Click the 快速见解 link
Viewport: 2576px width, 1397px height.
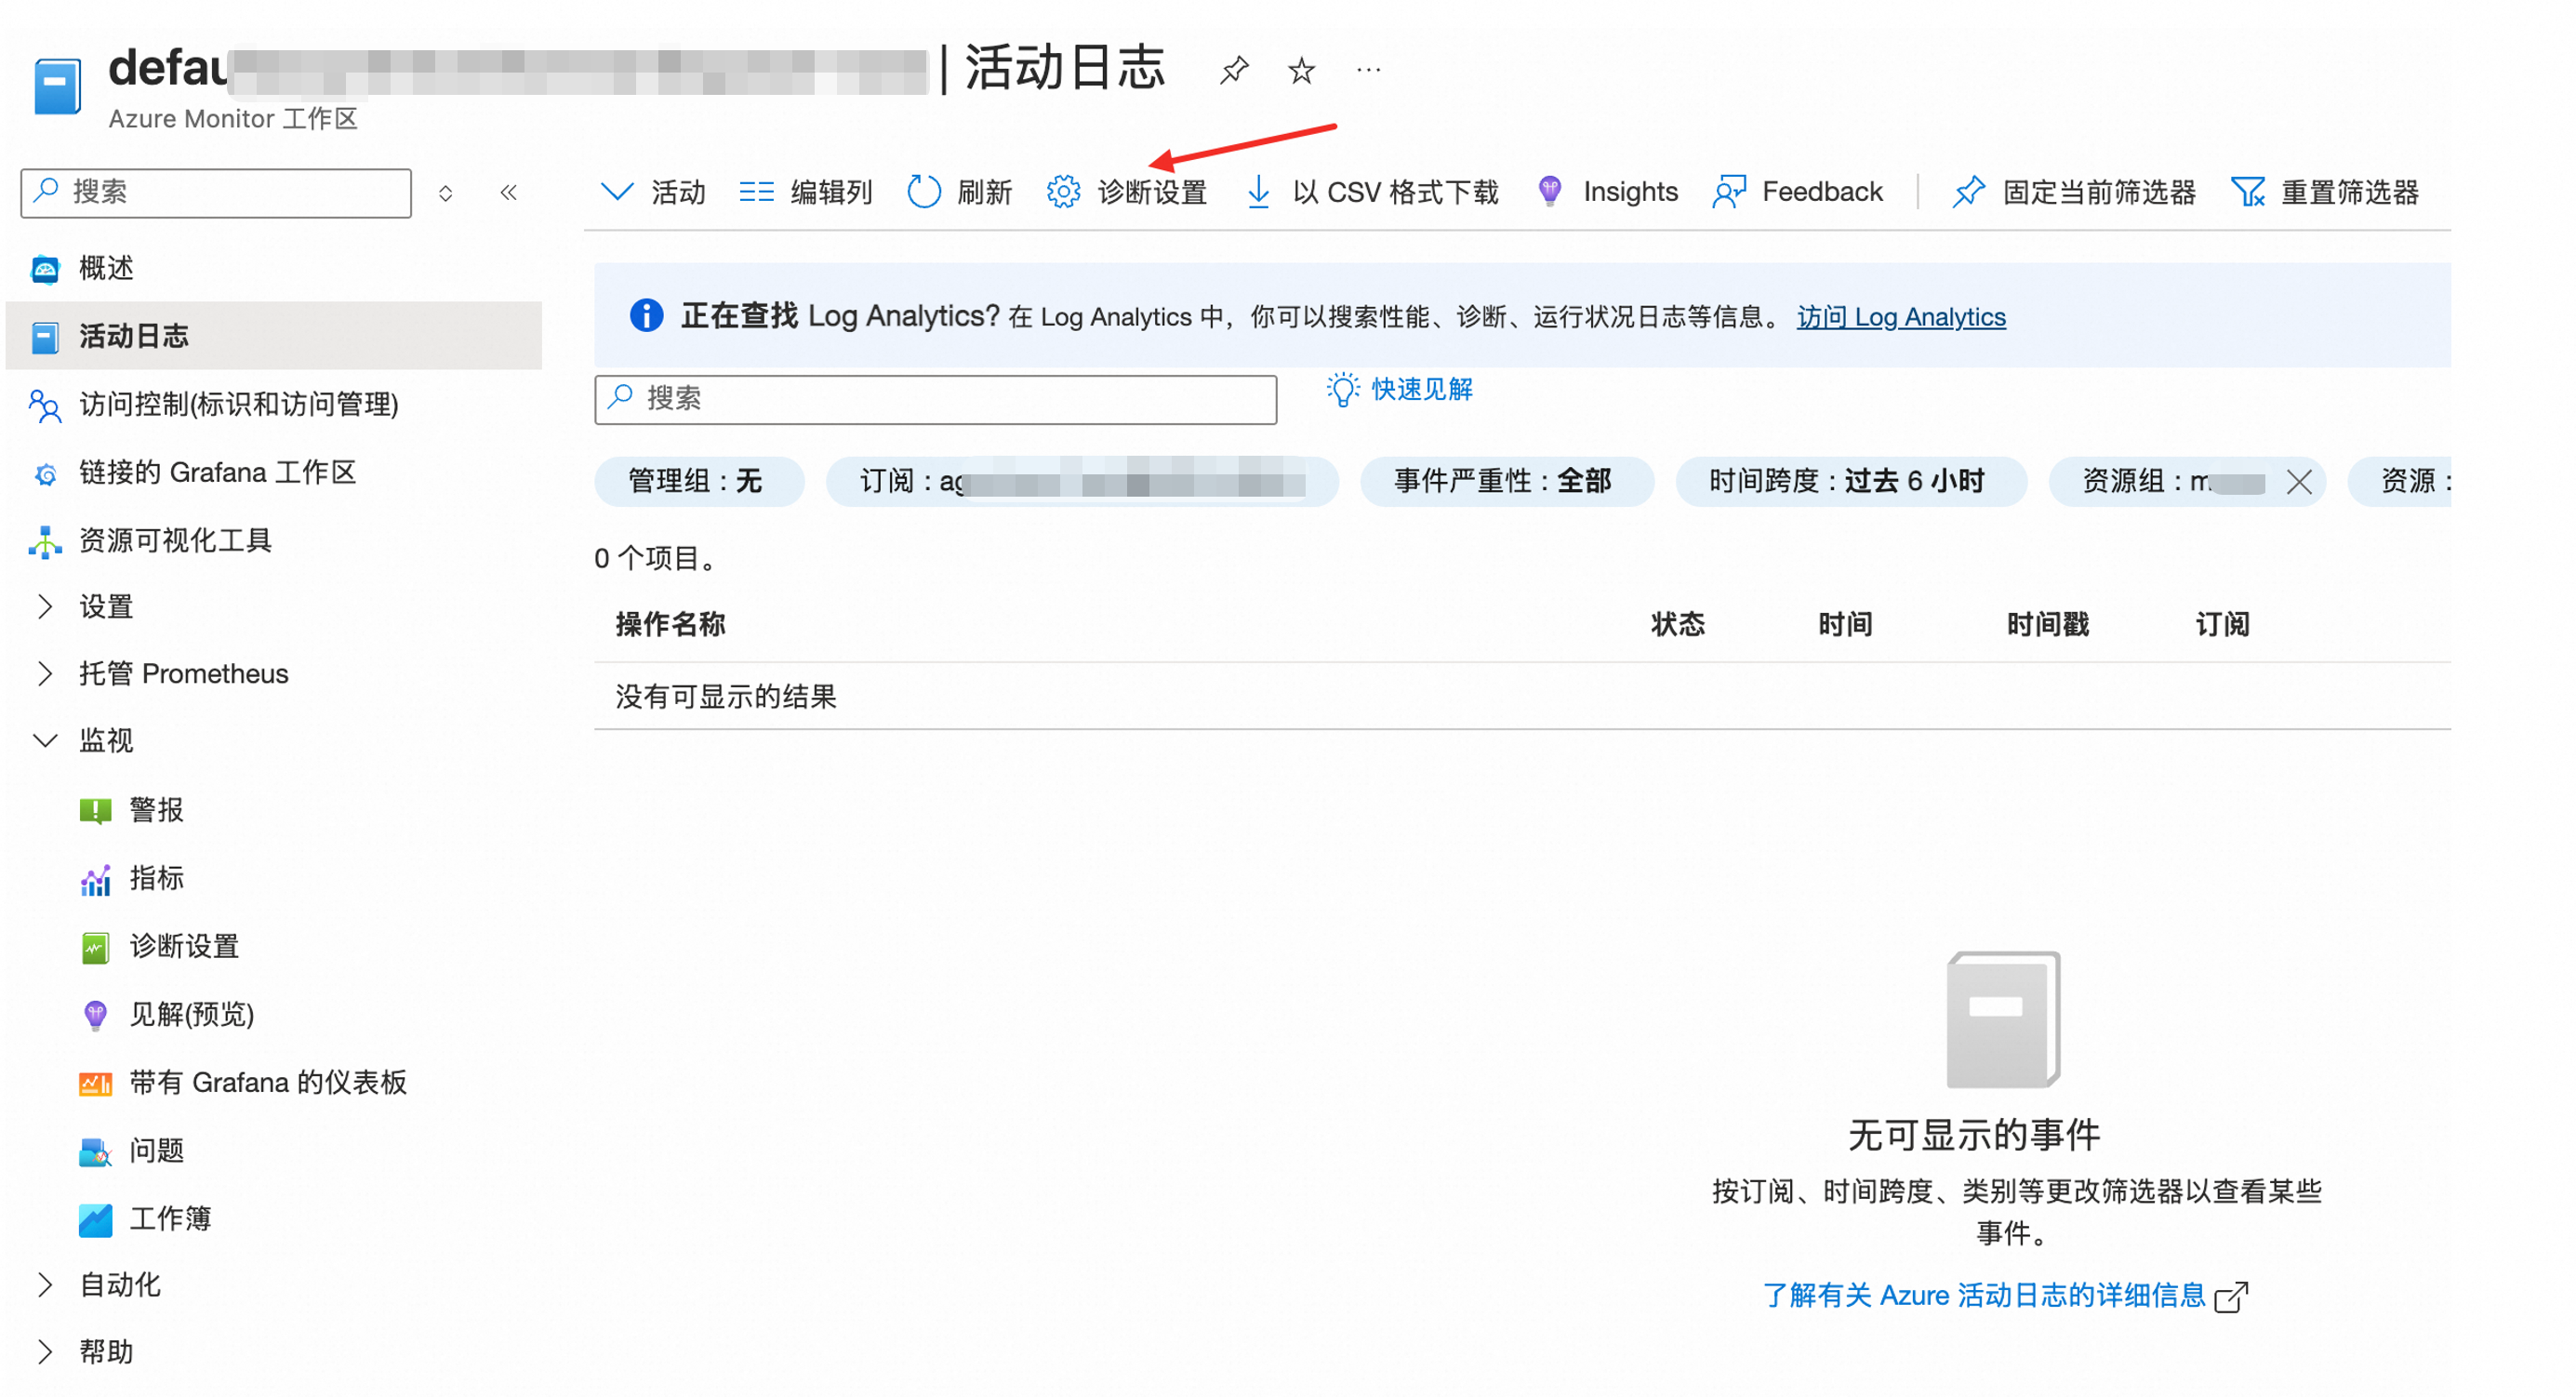pyautogui.click(x=1400, y=389)
